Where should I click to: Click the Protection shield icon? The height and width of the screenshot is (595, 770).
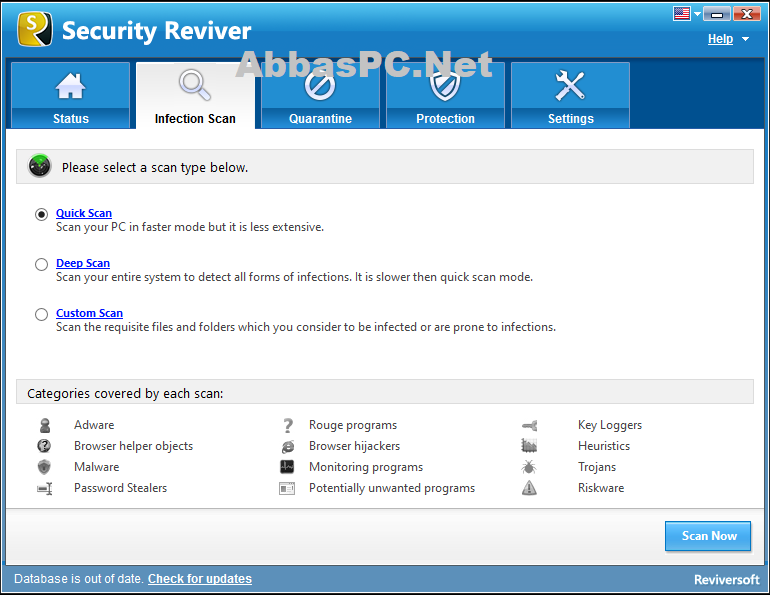(445, 85)
